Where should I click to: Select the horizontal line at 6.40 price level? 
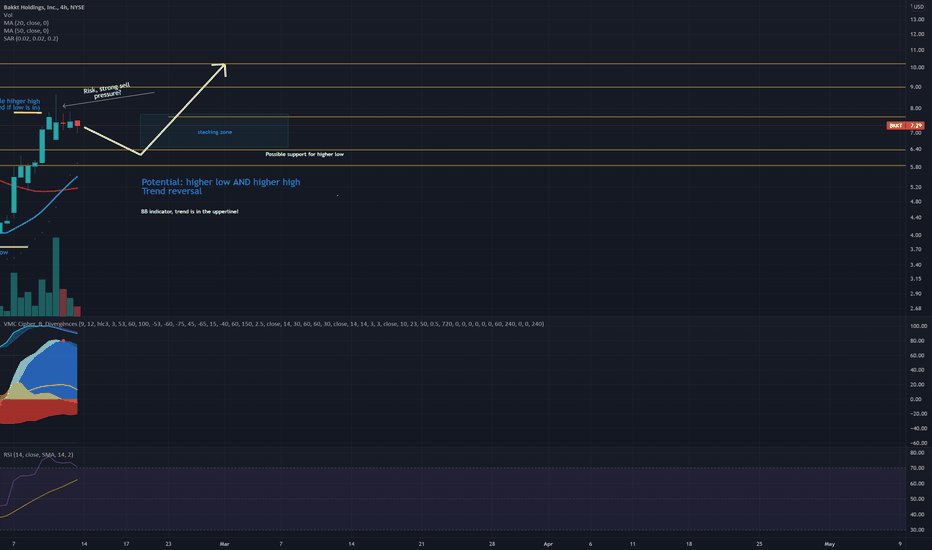[x=452, y=150]
